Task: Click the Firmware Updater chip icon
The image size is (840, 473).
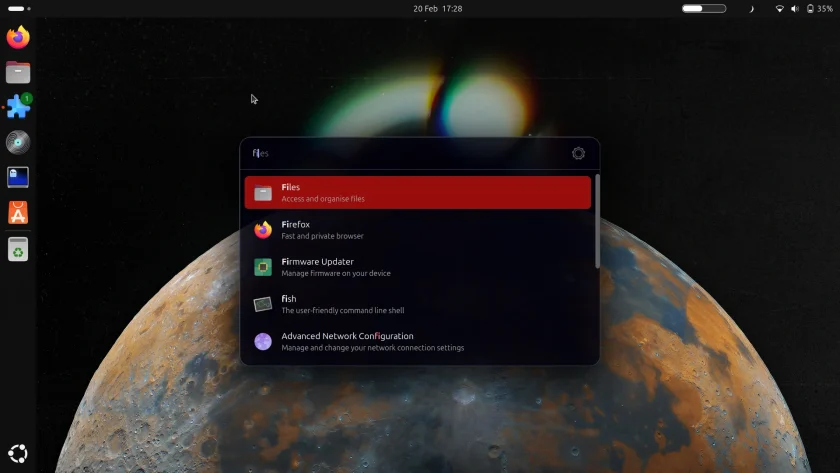Action: click(x=263, y=267)
